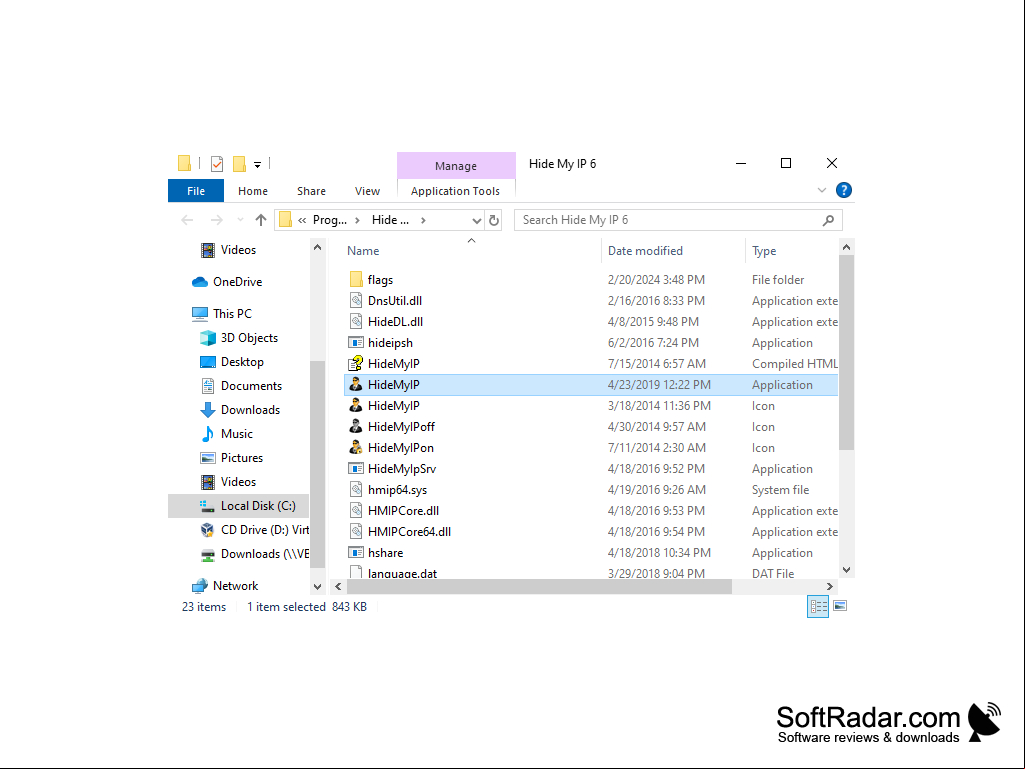Switch to Details view in the status bar
Viewport: 1025px width, 769px height.
point(818,606)
